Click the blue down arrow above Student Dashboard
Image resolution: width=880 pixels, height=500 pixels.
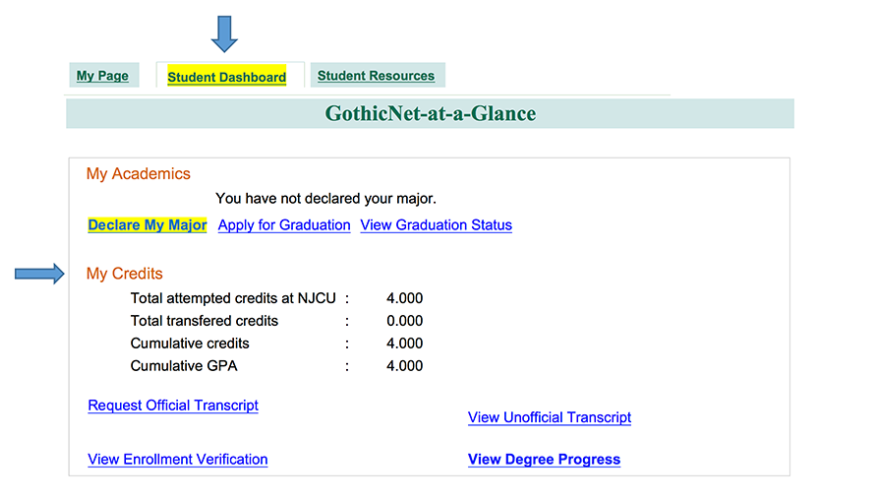coord(225,33)
